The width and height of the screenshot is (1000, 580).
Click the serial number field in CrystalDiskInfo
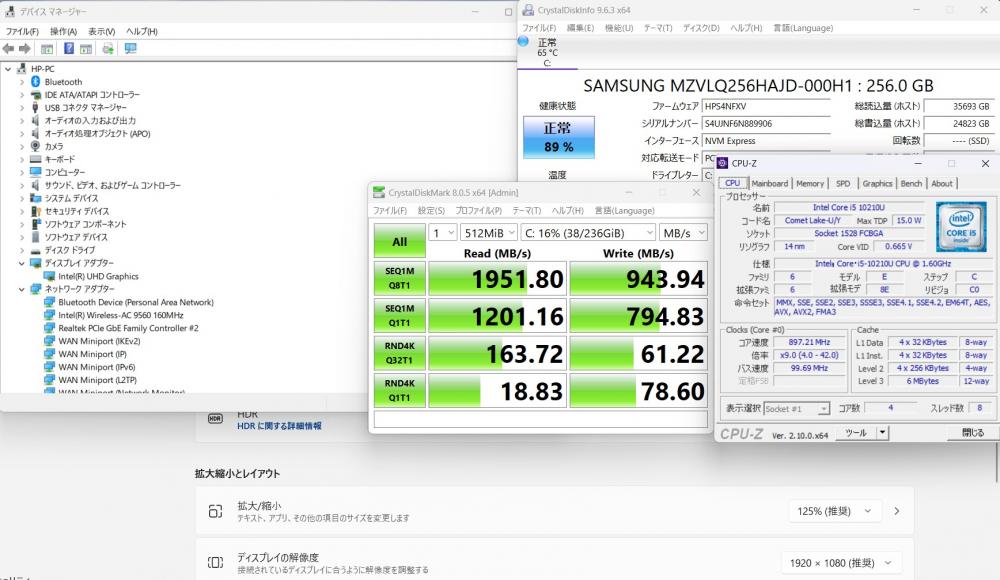[766, 124]
